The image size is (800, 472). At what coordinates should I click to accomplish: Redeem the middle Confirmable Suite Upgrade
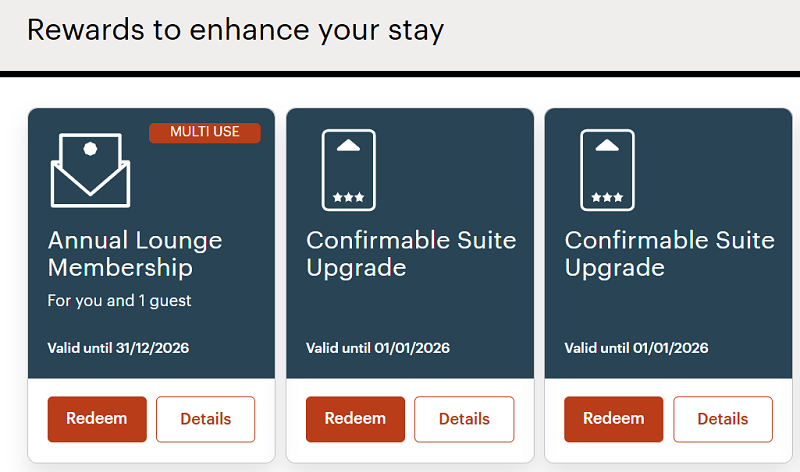355,419
